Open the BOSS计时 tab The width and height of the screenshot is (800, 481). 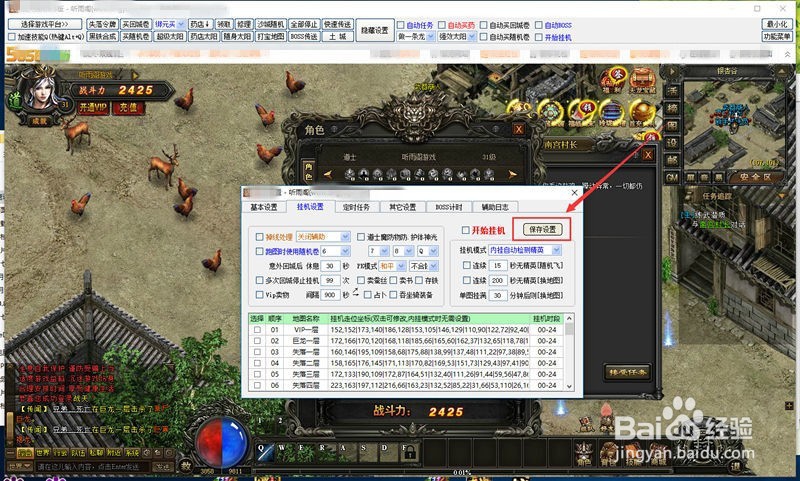point(448,207)
